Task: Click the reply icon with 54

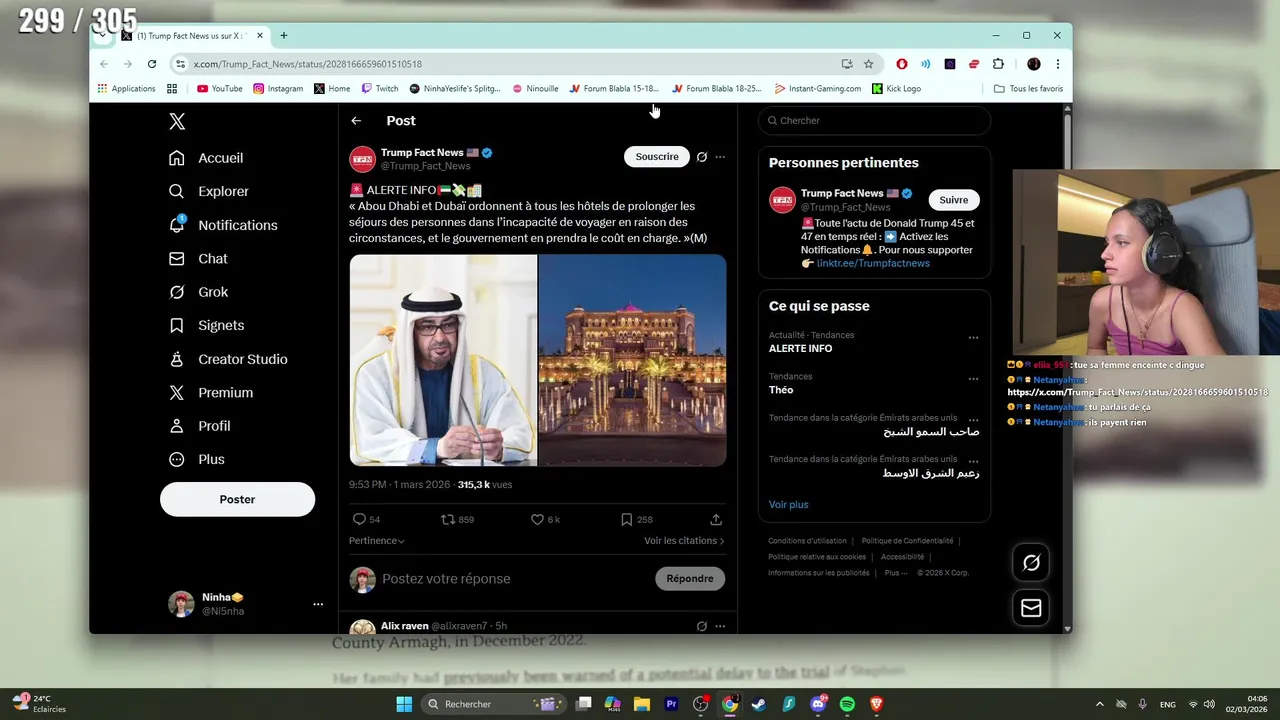Action: 366,519
